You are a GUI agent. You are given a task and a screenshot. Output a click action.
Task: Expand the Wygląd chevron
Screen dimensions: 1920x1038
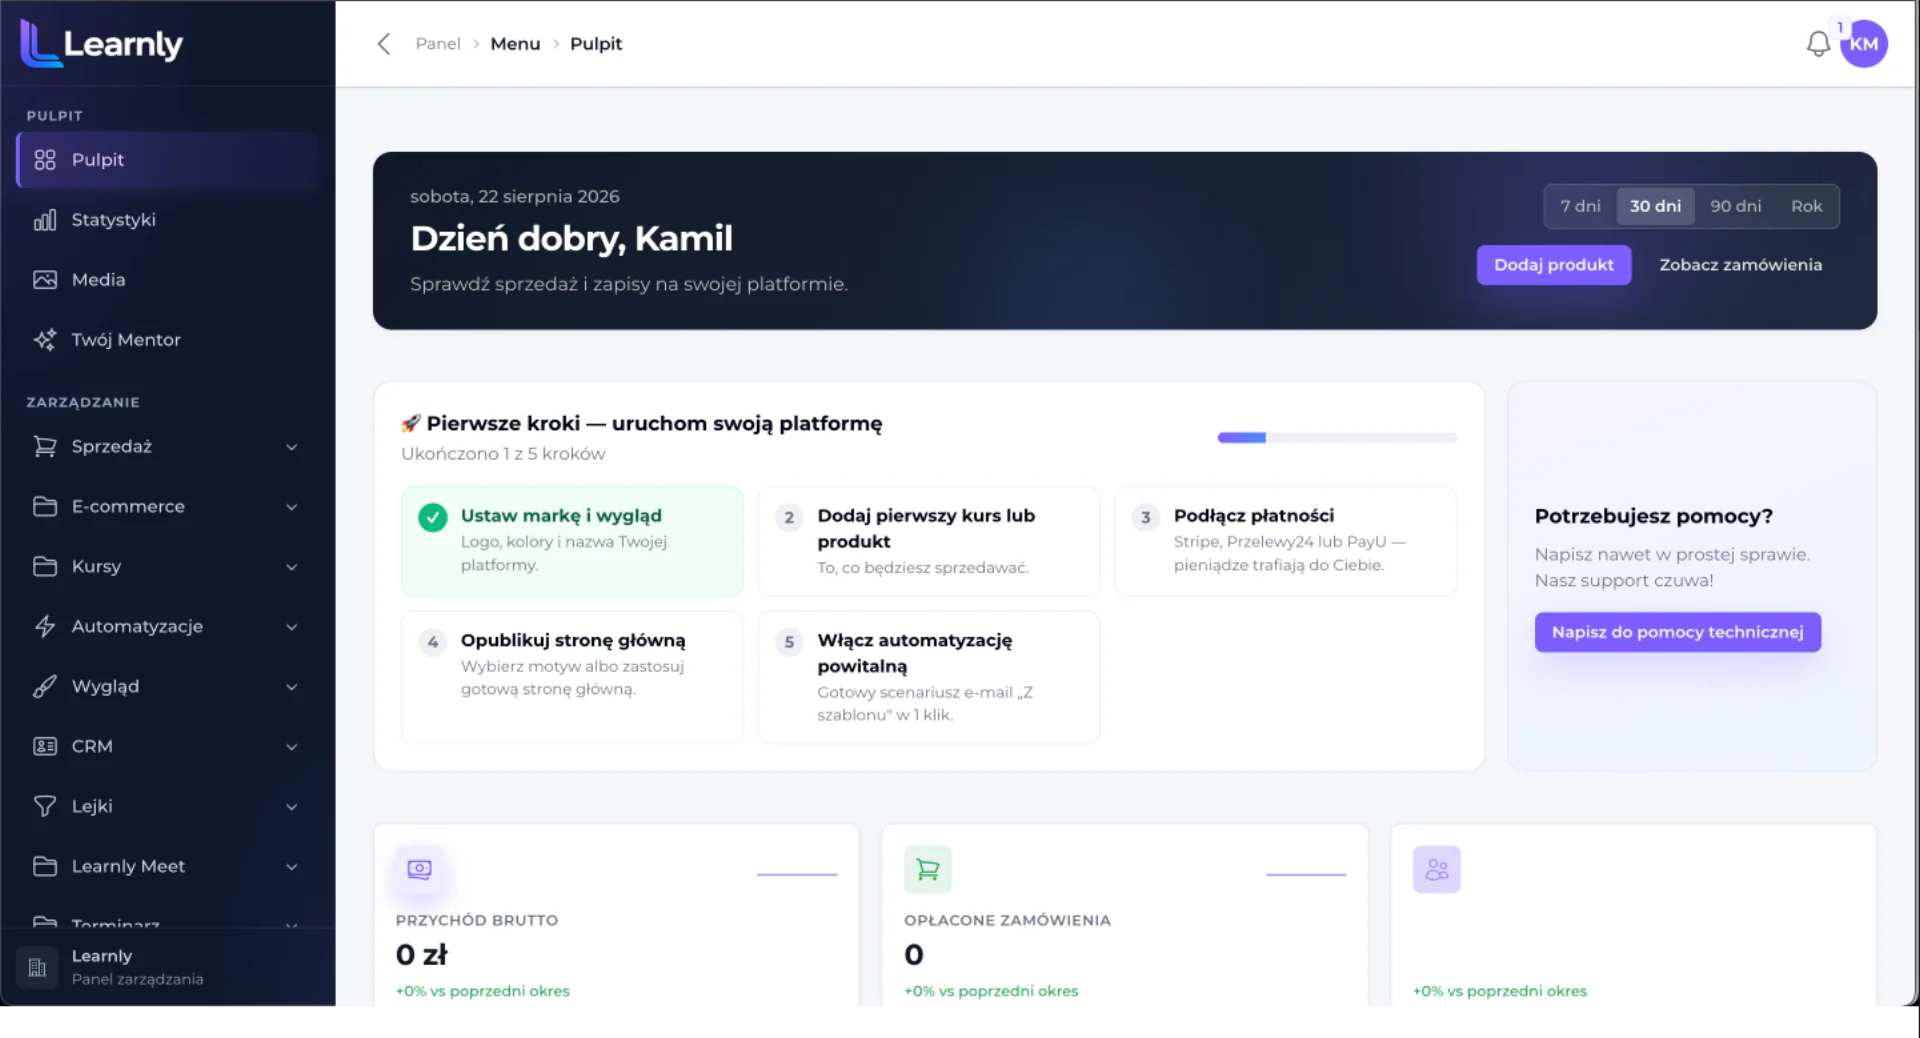292,687
